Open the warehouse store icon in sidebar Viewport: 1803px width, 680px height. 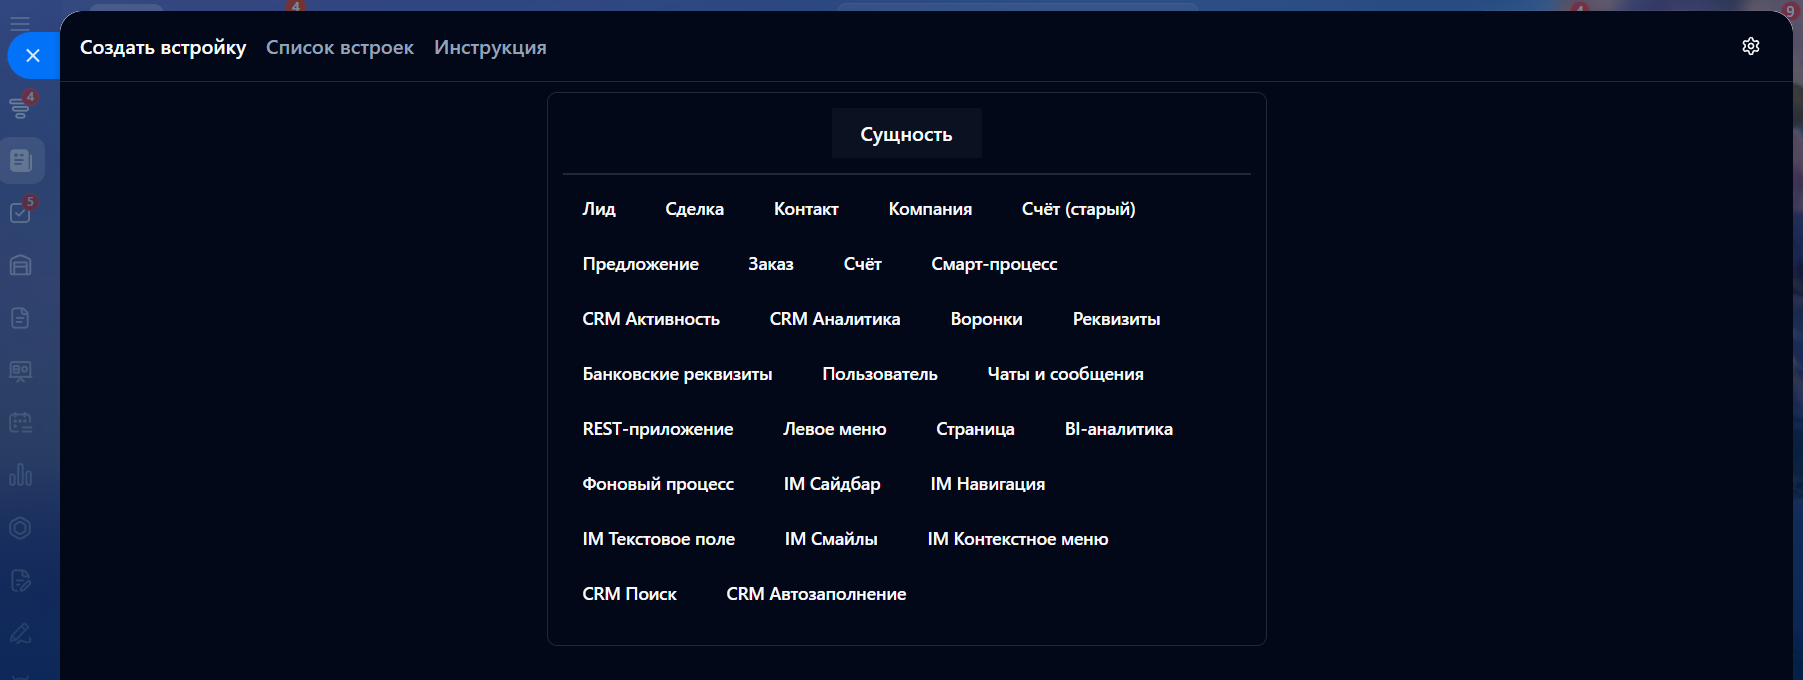(20, 265)
